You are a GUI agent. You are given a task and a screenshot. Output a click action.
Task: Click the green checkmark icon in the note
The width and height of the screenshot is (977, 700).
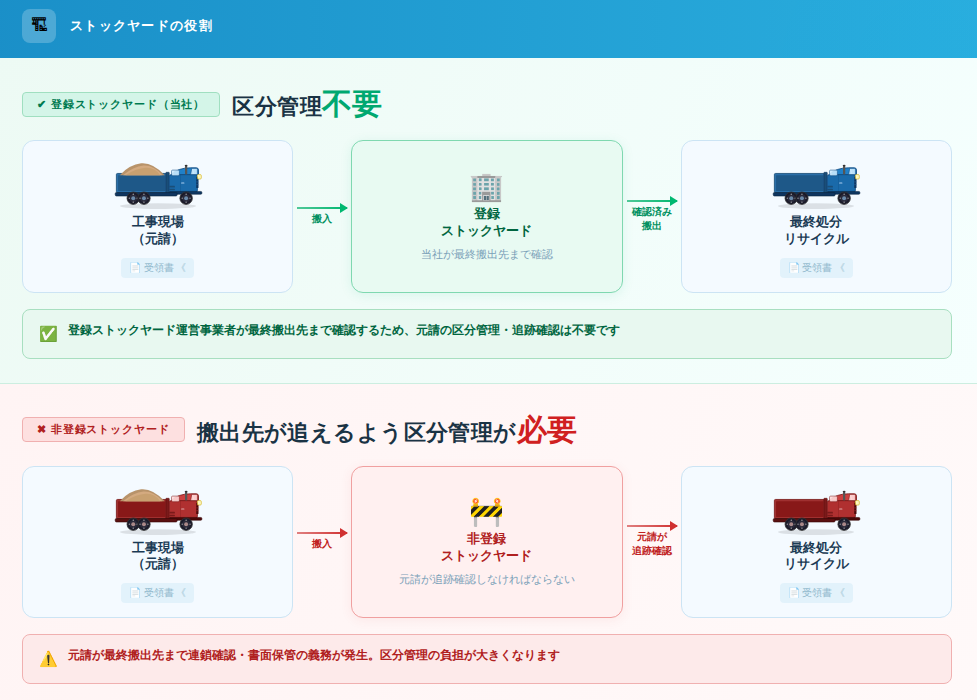pos(48,333)
